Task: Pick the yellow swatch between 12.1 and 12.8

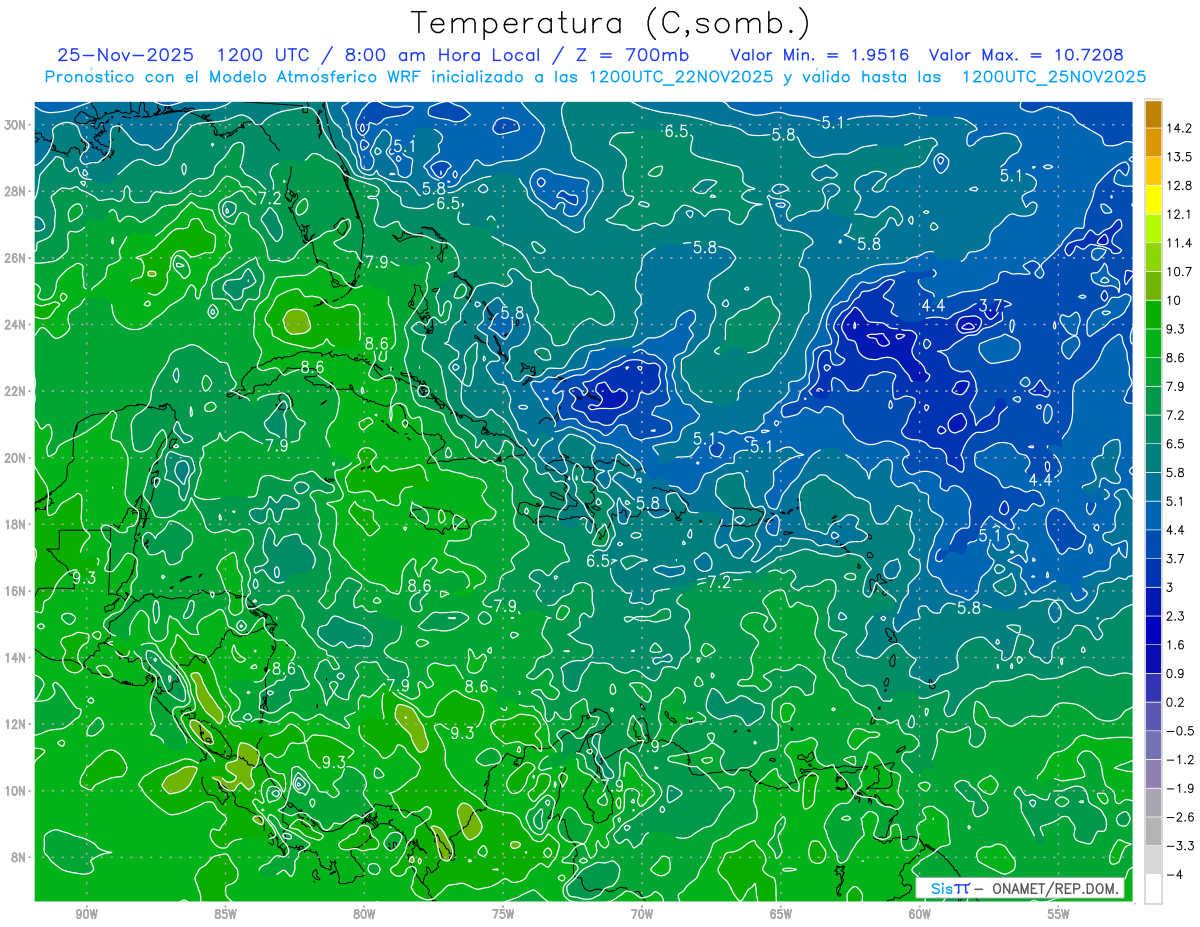Action: click(x=1153, y=200)
